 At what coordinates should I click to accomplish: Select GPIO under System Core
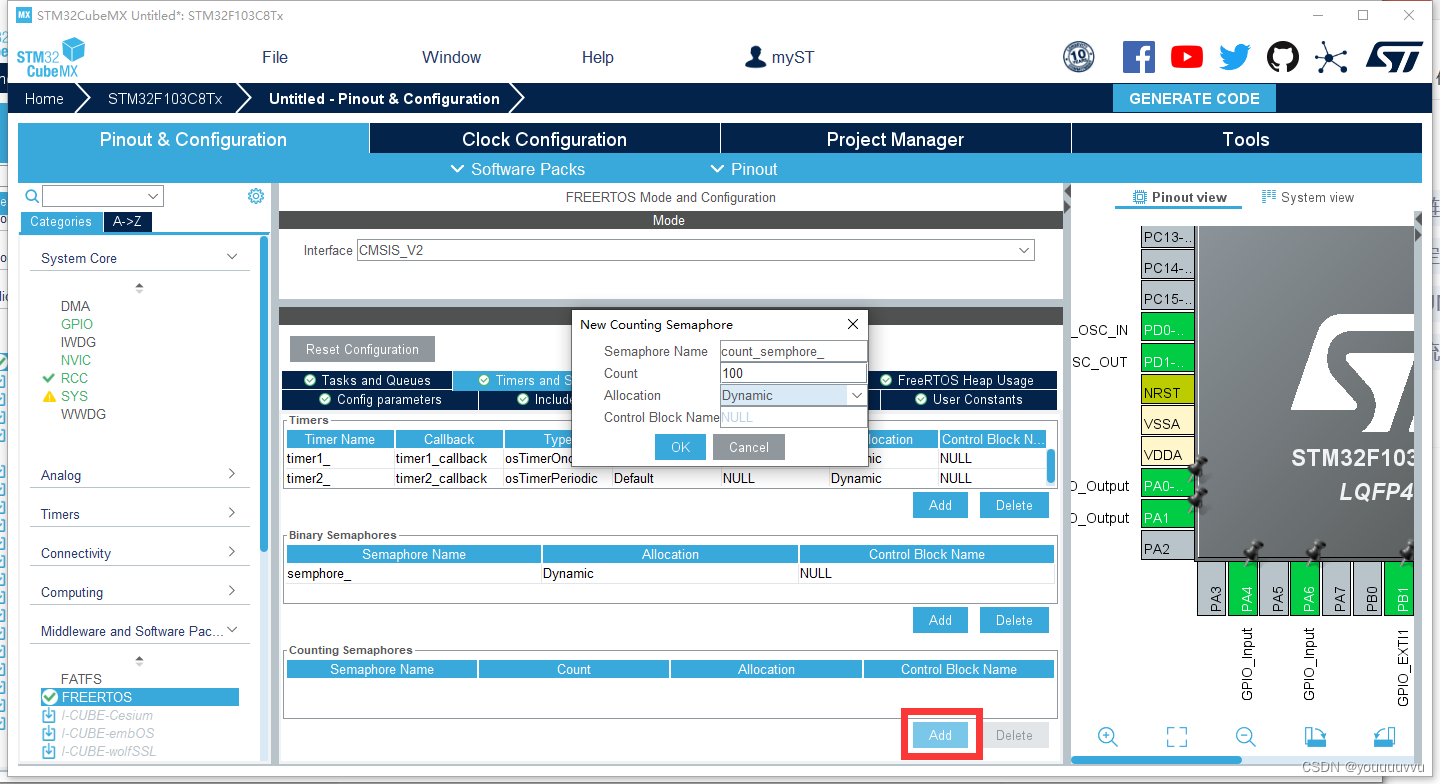coord(77,324)
